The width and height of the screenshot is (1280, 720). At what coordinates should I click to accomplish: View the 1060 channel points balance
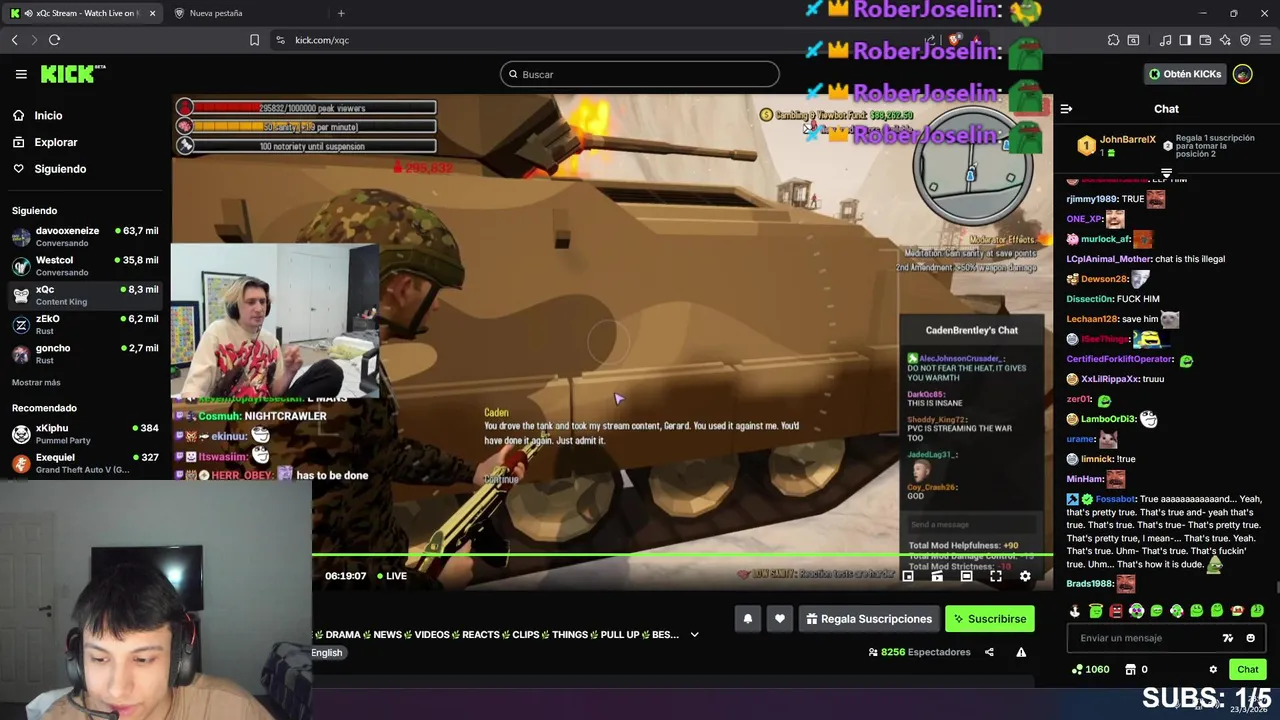[1090, 669]
